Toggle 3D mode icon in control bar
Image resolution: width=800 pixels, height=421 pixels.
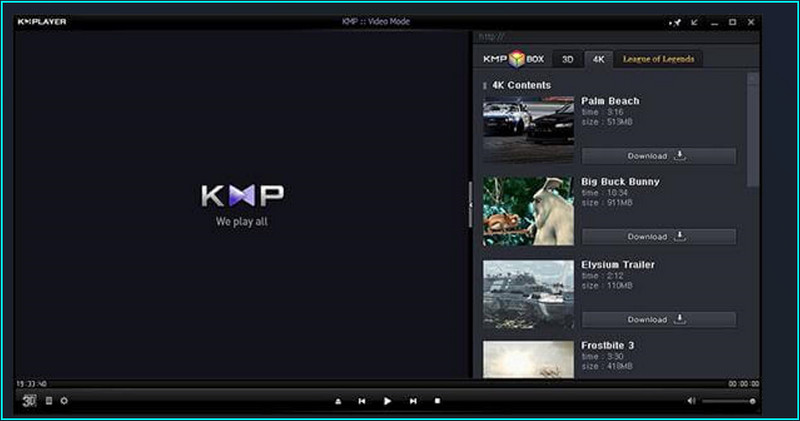click(x=29, y=401)
